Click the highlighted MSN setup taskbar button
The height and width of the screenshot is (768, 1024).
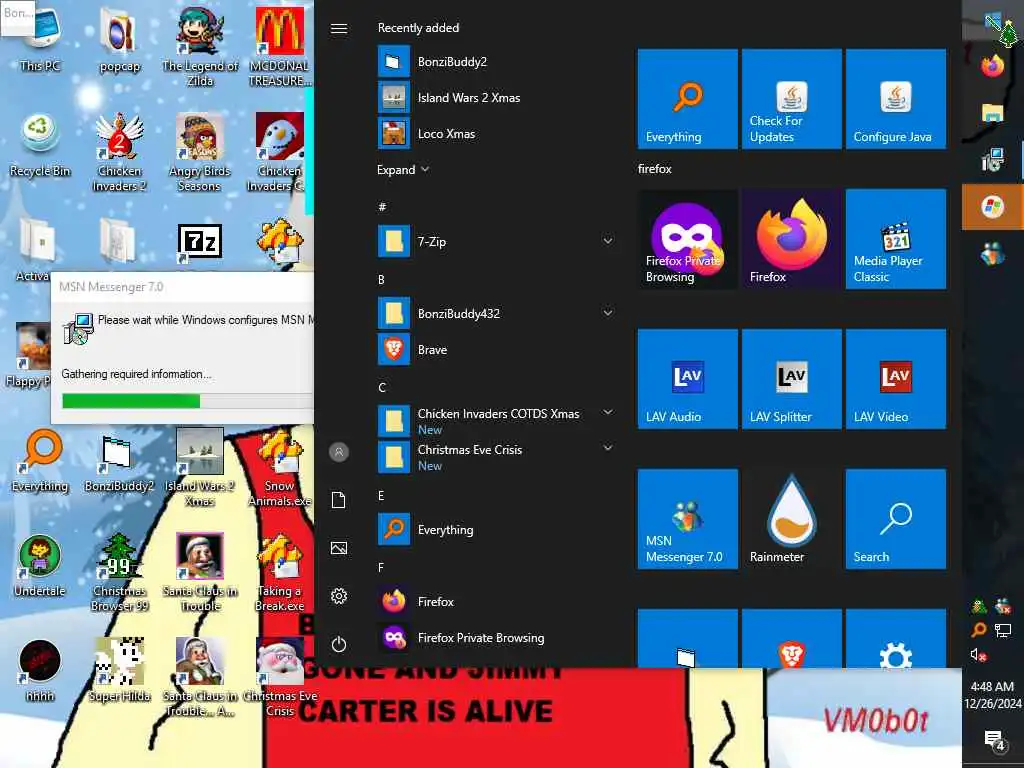pyautogui.click(x=993, y=207)
